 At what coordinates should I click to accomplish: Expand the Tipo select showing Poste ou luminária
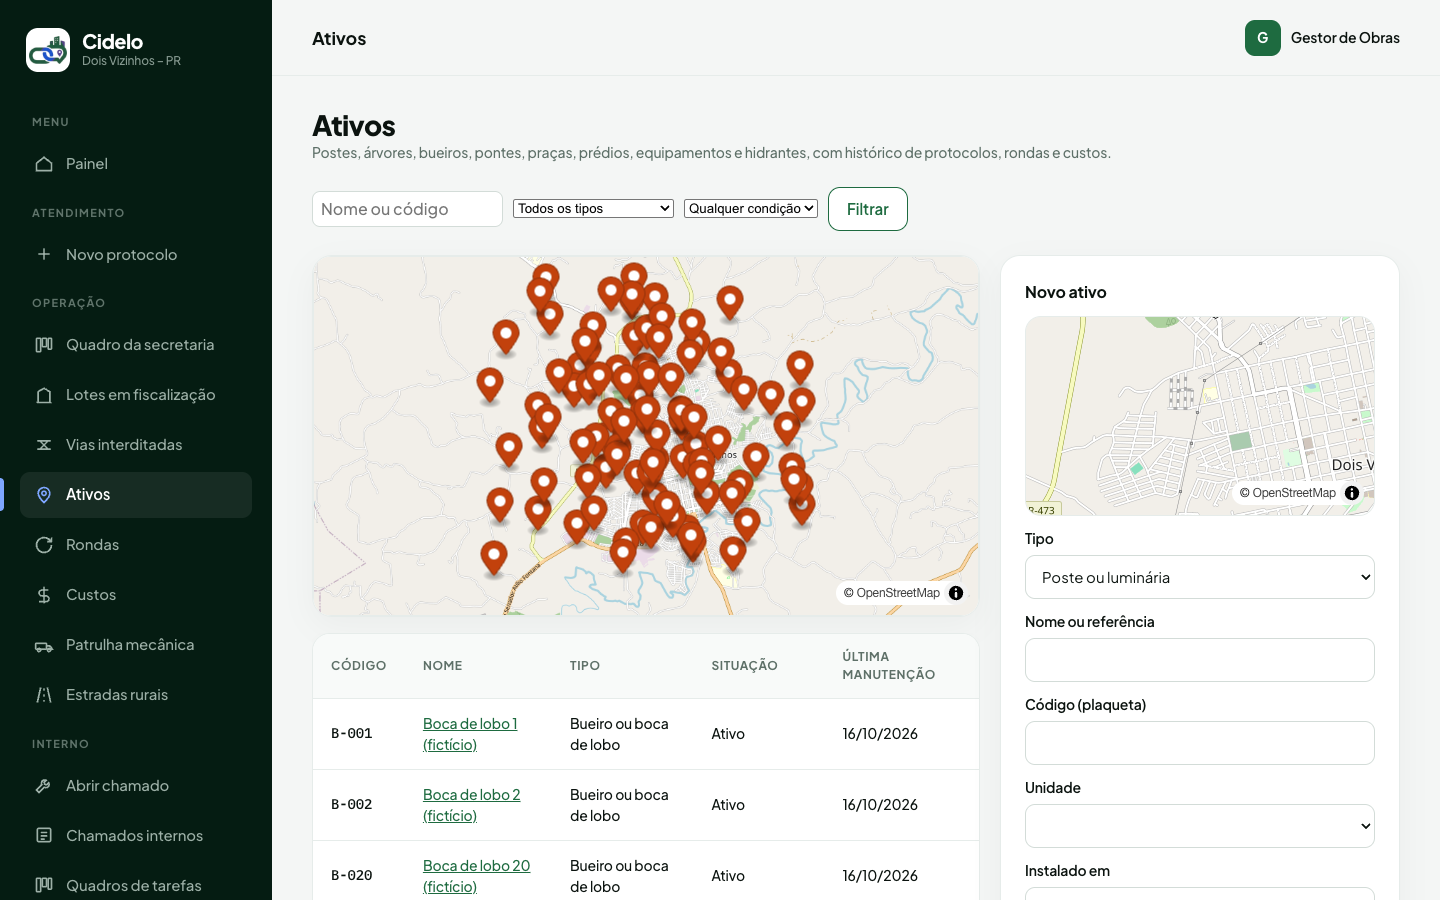point(1200,577)
